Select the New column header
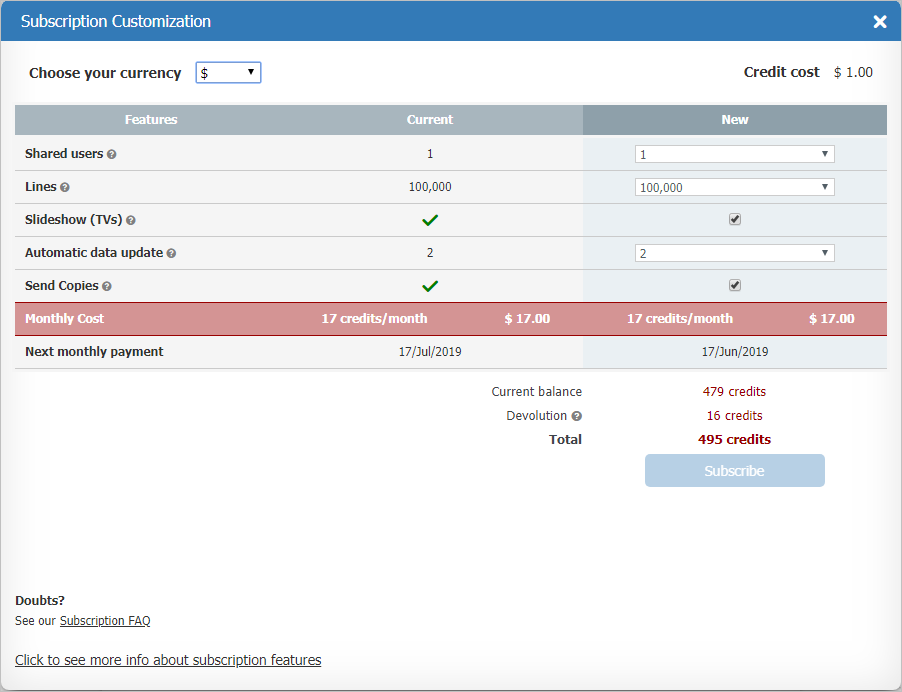 [735, 119]
